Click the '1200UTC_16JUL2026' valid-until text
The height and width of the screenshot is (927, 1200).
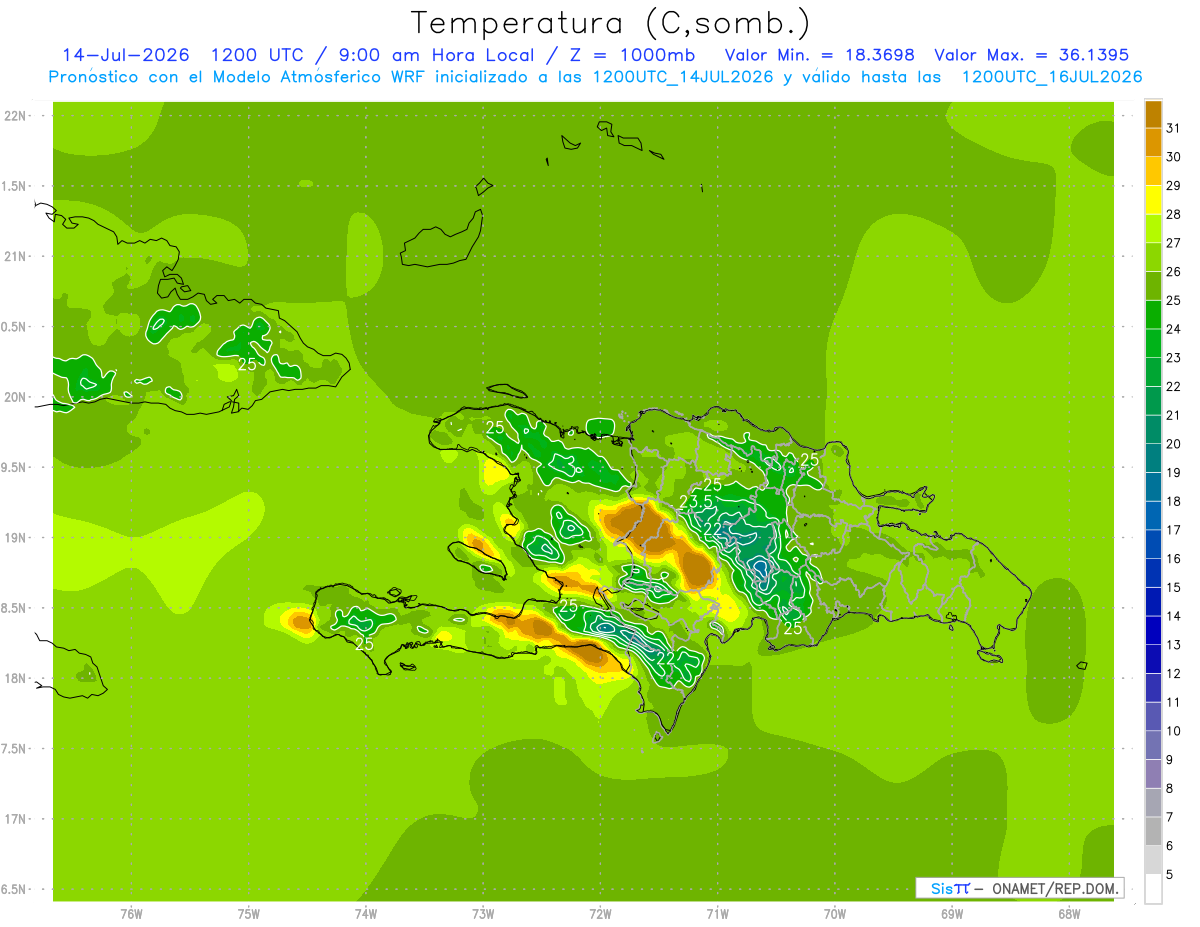1052,77
